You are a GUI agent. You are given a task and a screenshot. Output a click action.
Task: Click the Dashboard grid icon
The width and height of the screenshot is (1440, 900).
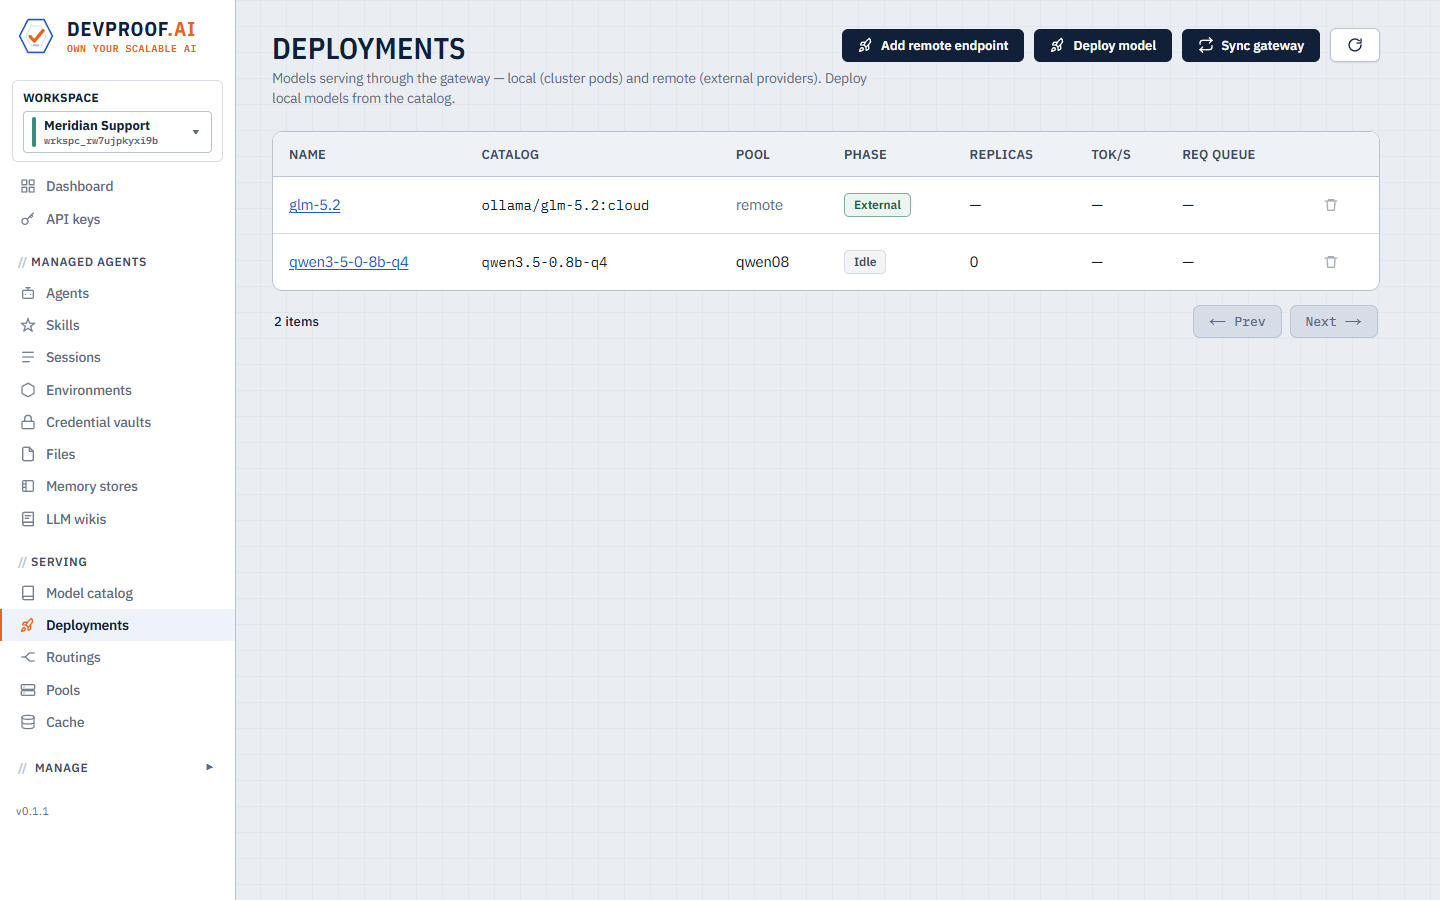coord(28,186)
